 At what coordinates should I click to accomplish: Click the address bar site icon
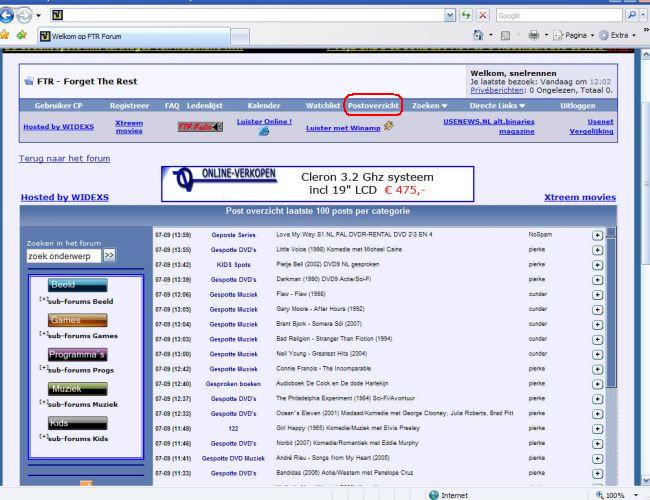click(x=57, y=15)
